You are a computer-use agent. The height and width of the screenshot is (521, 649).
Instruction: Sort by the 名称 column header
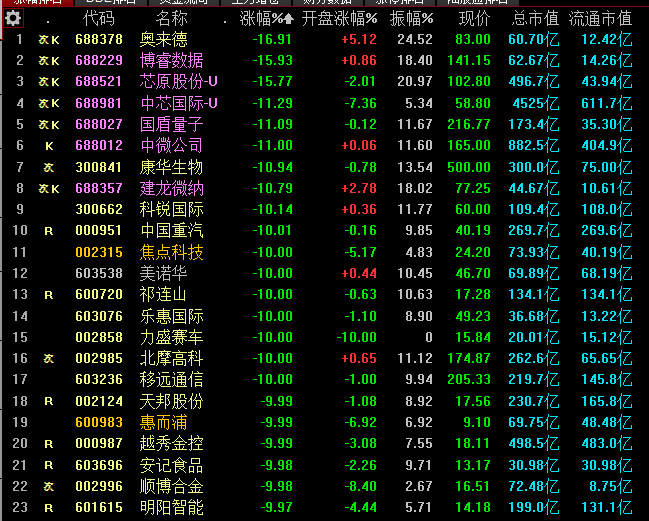coord(171,19)
